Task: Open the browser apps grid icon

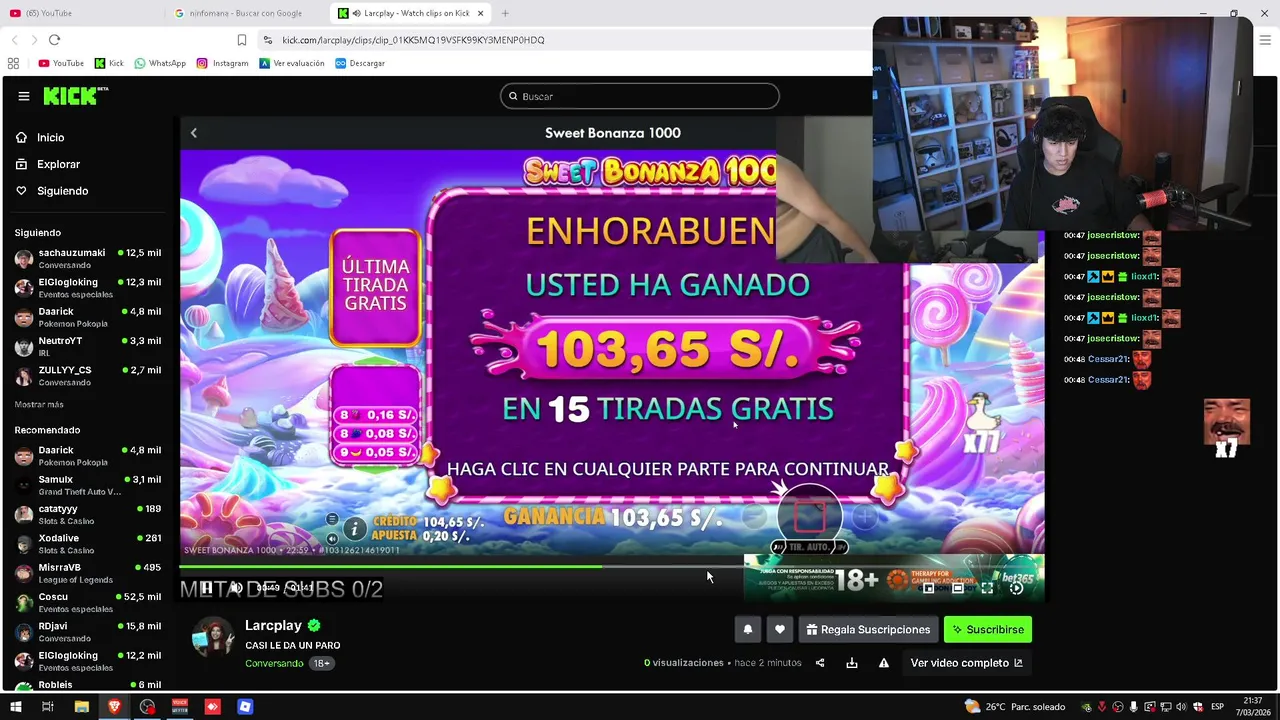Action: tap(13, 63)
